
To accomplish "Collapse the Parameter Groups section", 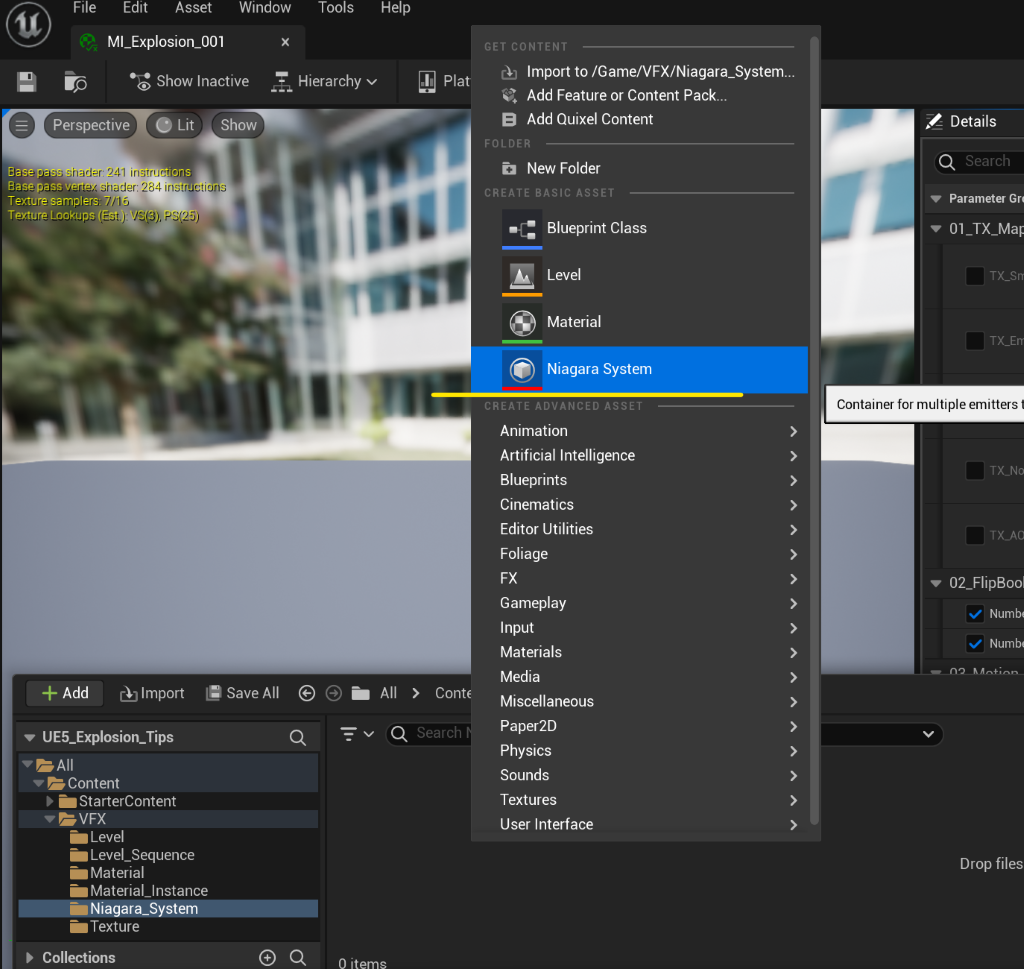I will [x=936, y=199].
